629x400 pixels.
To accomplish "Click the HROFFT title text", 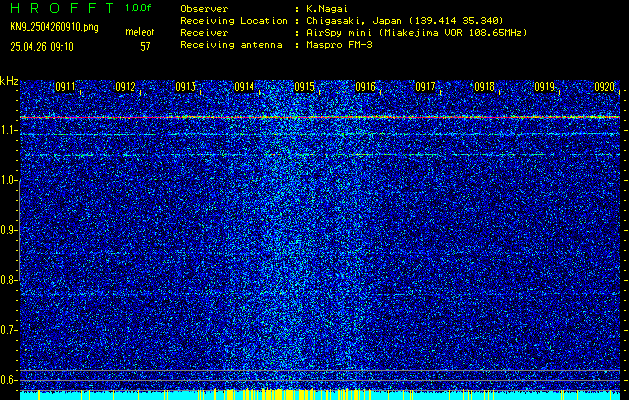I will pos(62,8).
